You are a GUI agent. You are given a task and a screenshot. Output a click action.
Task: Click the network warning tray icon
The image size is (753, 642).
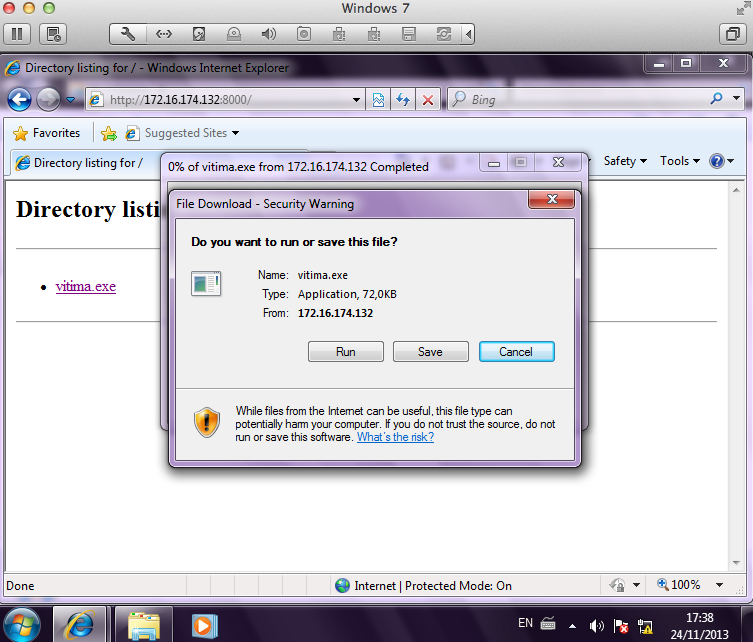645,626
